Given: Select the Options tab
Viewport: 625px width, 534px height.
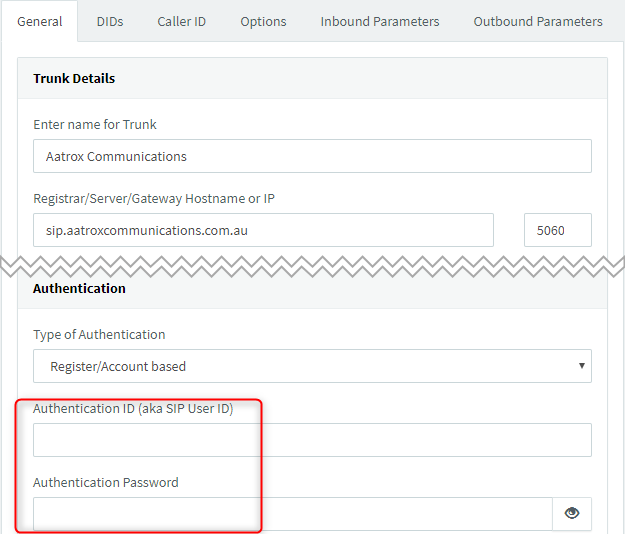Looking at the screenshot, I should pyautogui.click(x=263, y=21).
